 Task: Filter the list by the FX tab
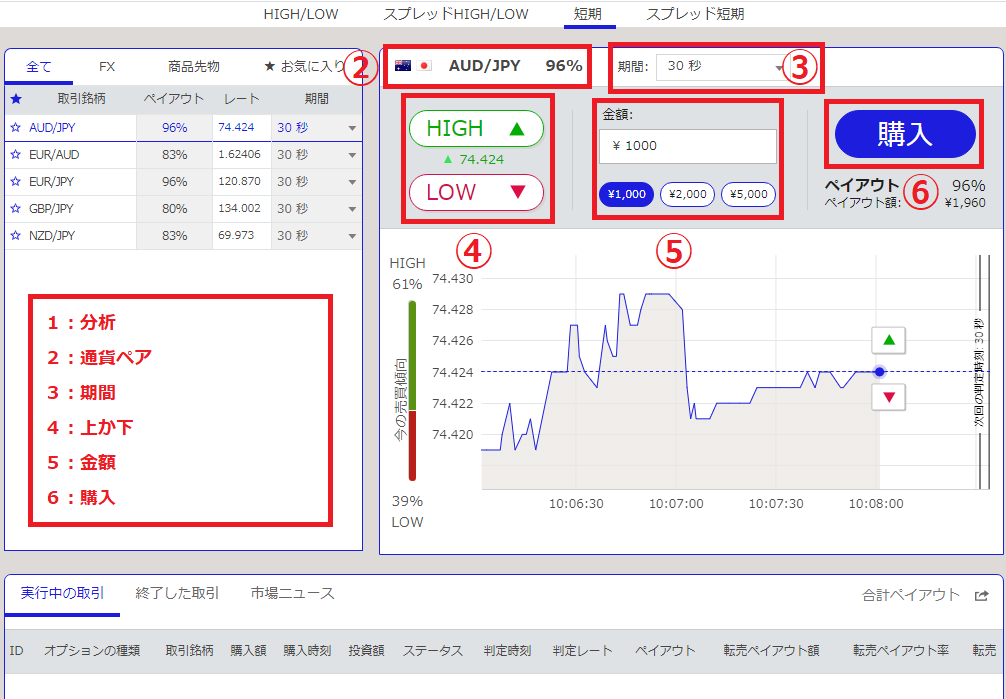pyautogui.click(x=107, y=66)
